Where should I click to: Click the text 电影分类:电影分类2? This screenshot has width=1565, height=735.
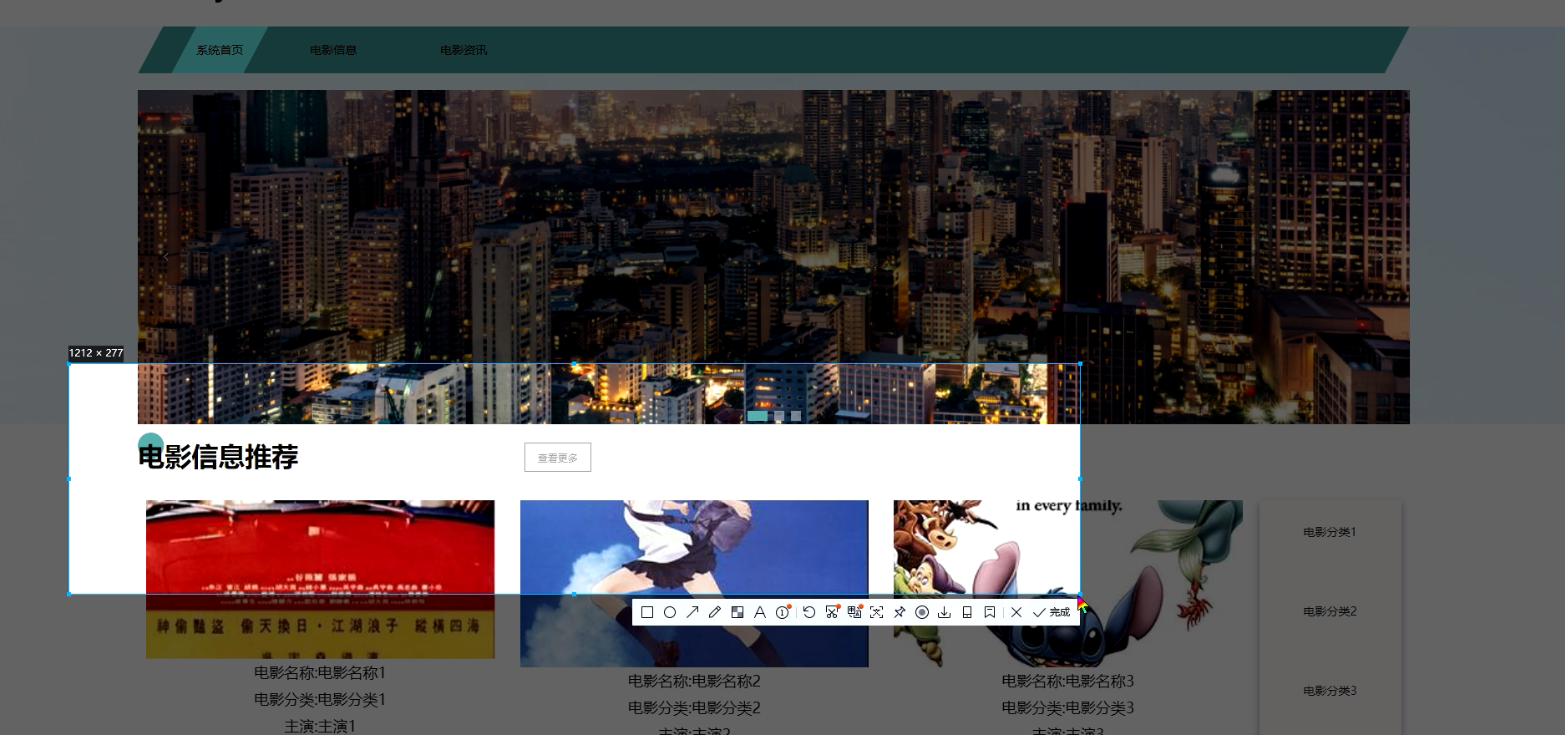tap(694, 707)
